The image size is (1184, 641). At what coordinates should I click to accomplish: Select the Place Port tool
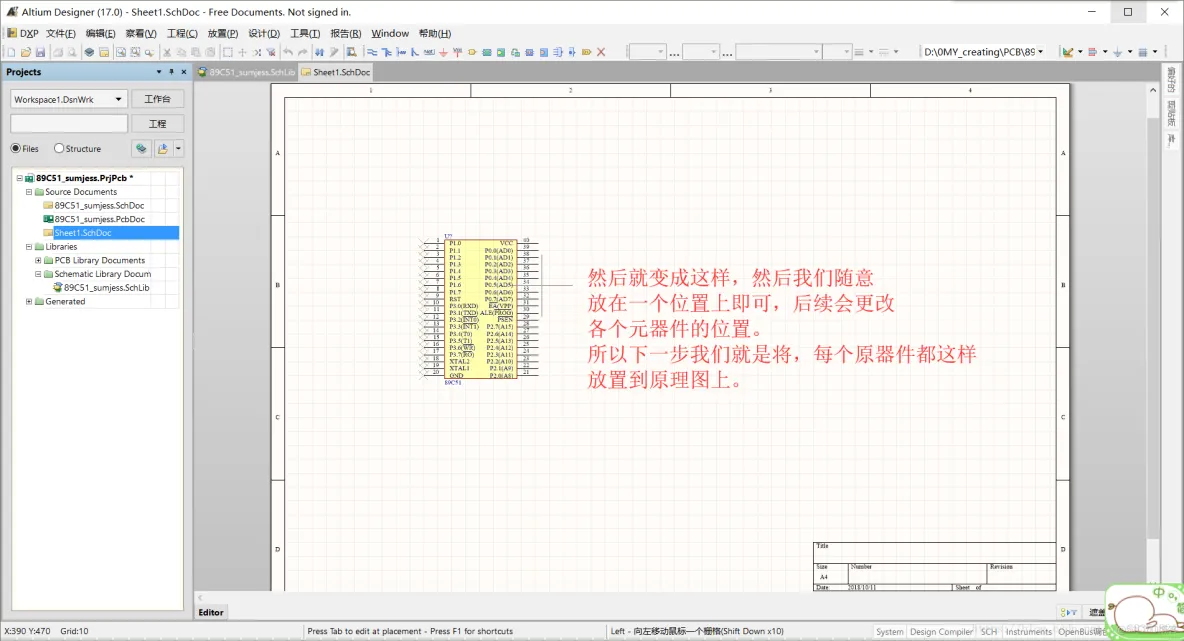pos(587,52)
